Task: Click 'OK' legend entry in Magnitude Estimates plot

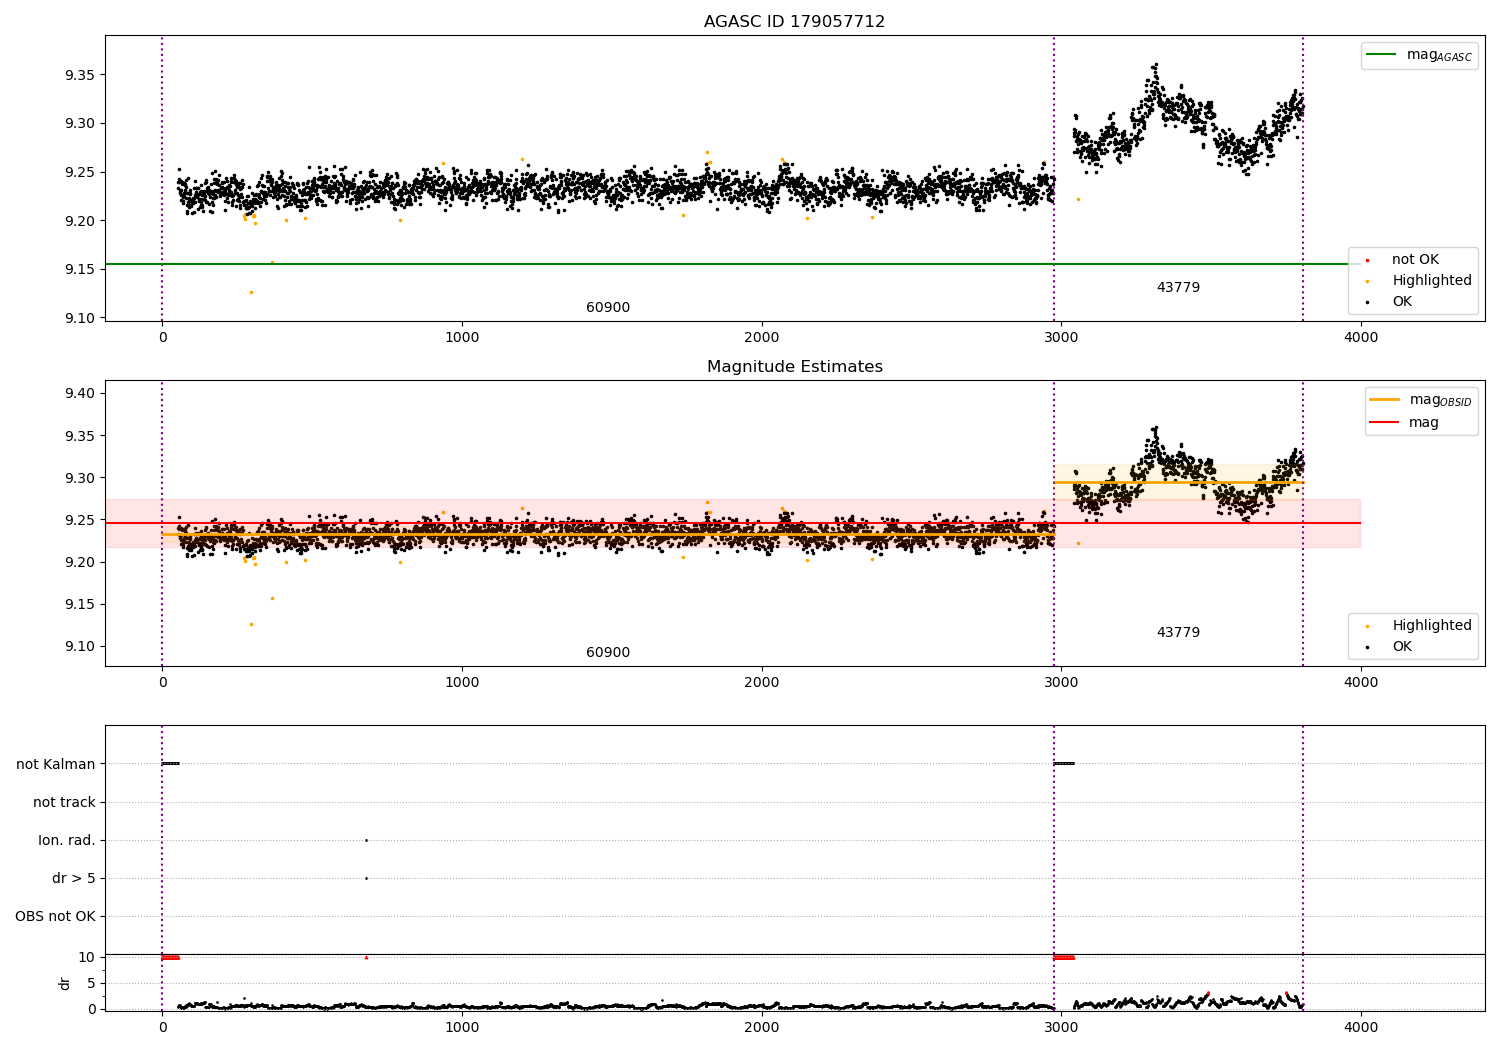Action: (x=1402, y=647)
